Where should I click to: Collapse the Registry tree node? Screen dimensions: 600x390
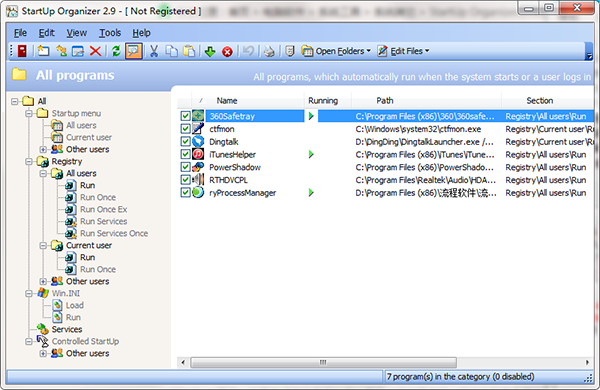click(29, 162)
